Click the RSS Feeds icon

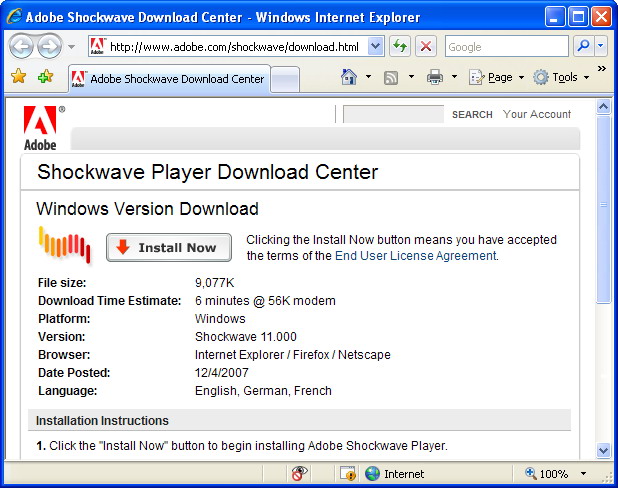click(x=392, y=77)
